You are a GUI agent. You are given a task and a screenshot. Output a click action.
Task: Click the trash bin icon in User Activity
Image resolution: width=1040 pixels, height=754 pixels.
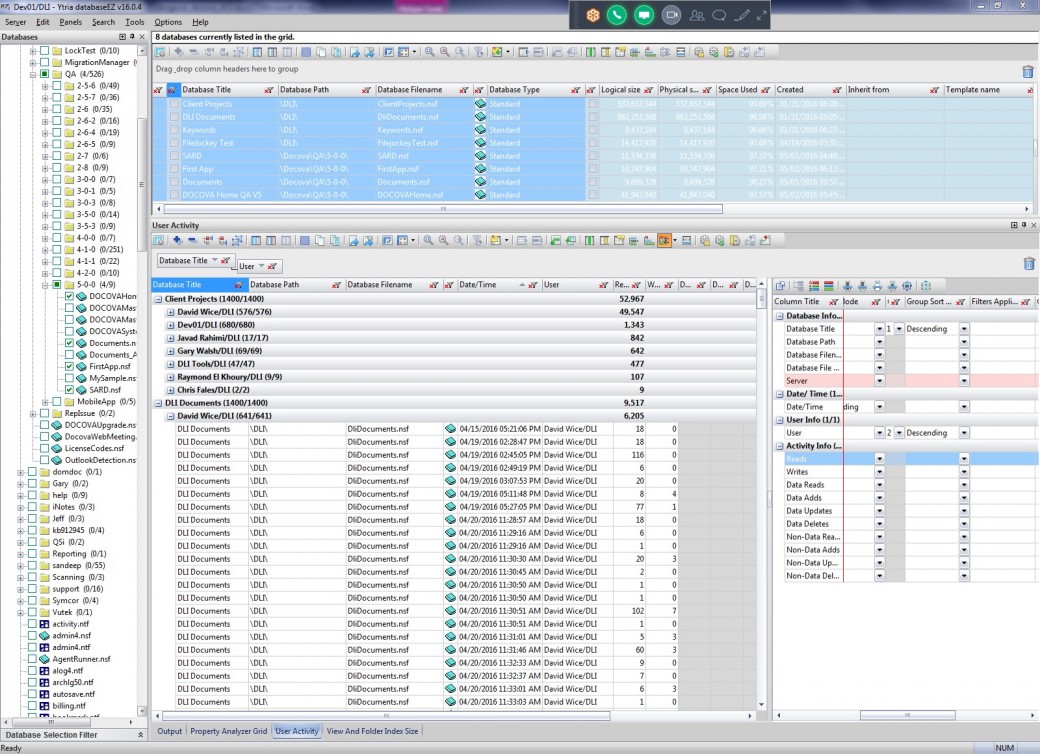click(x=1028, y=263)
